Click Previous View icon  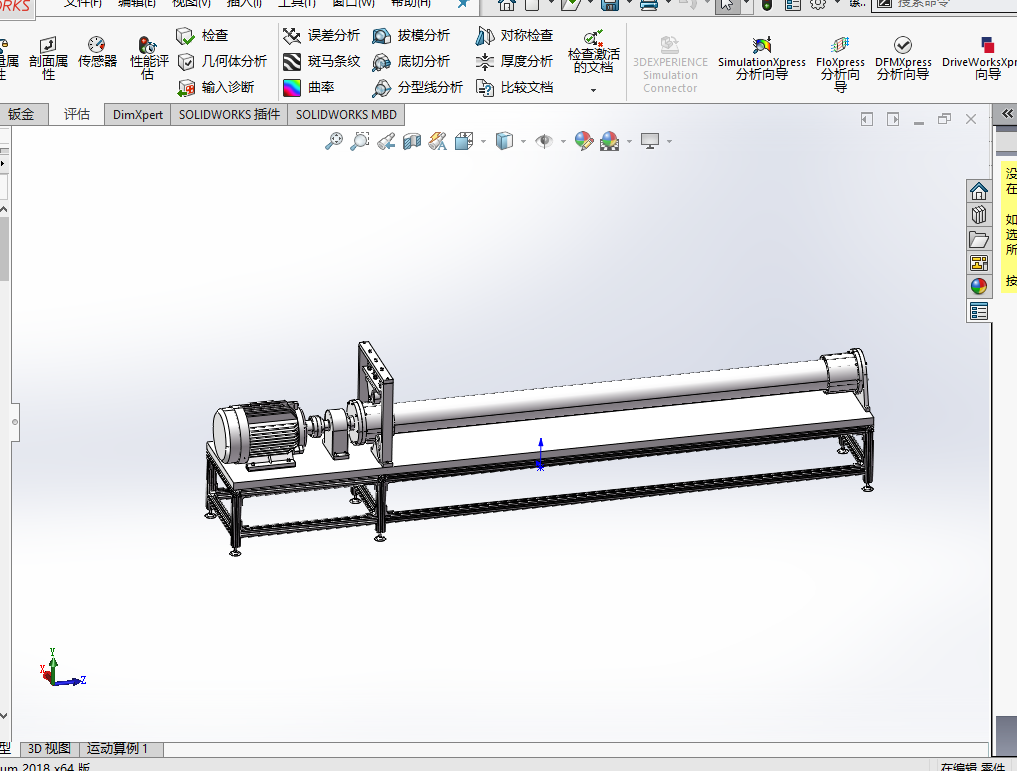coord(386,141)
